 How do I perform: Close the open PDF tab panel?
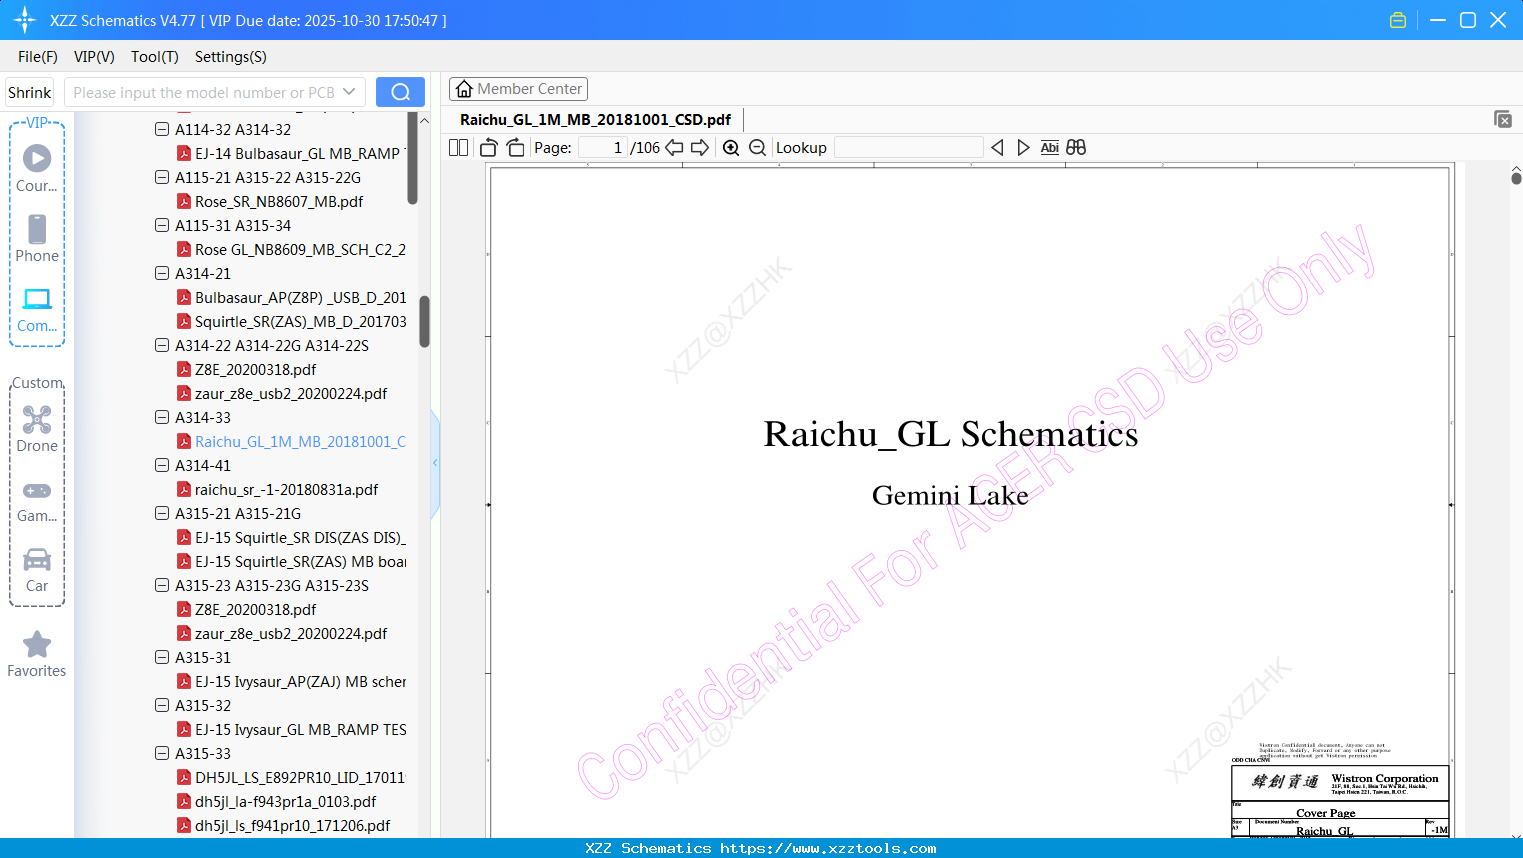[1502, 119]
